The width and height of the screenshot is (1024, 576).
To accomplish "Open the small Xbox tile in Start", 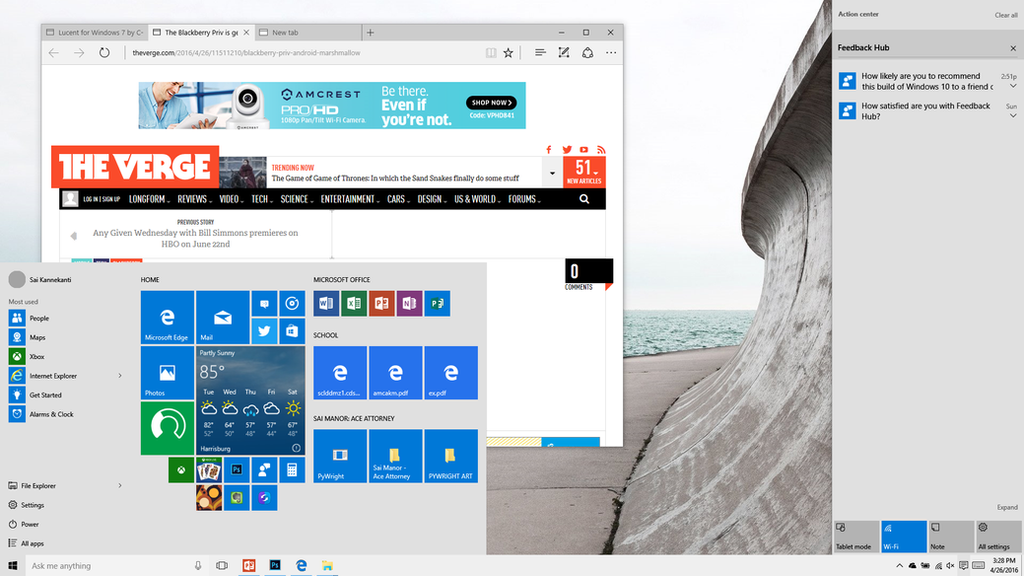I will (x=181, y=470).
